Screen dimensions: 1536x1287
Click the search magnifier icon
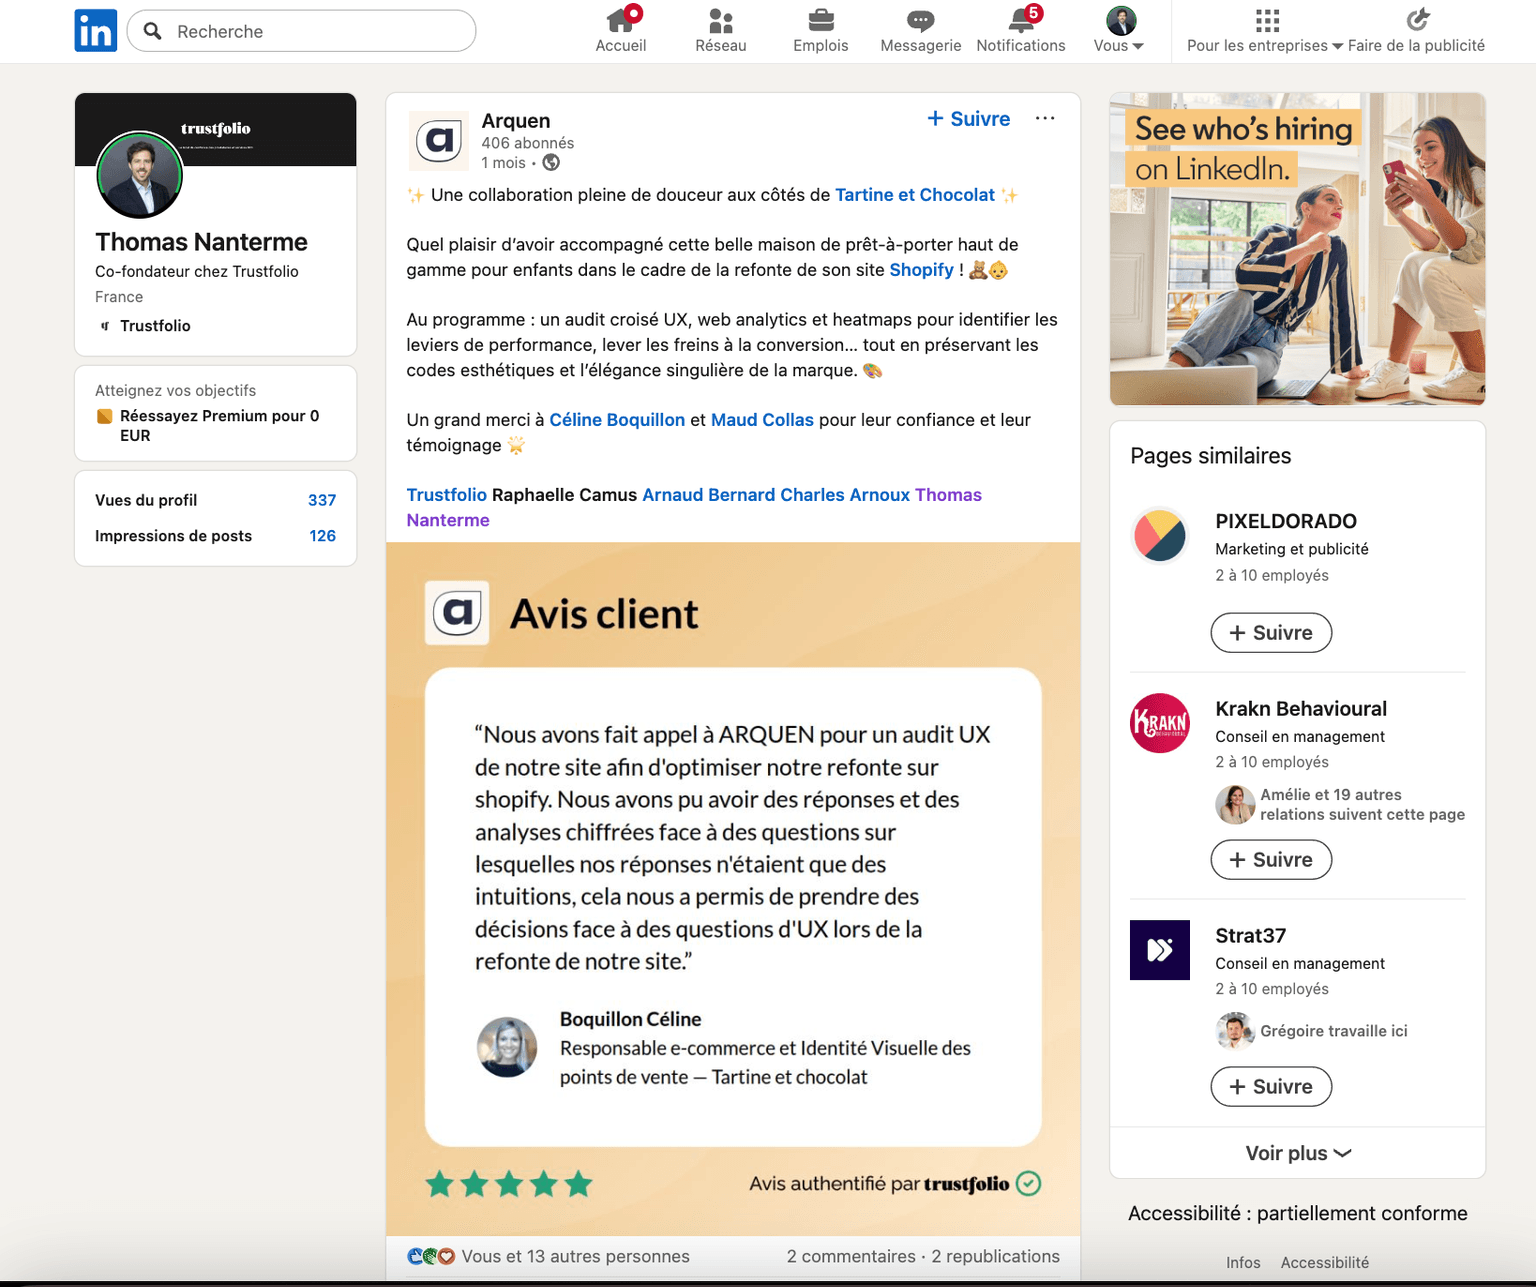153,31
